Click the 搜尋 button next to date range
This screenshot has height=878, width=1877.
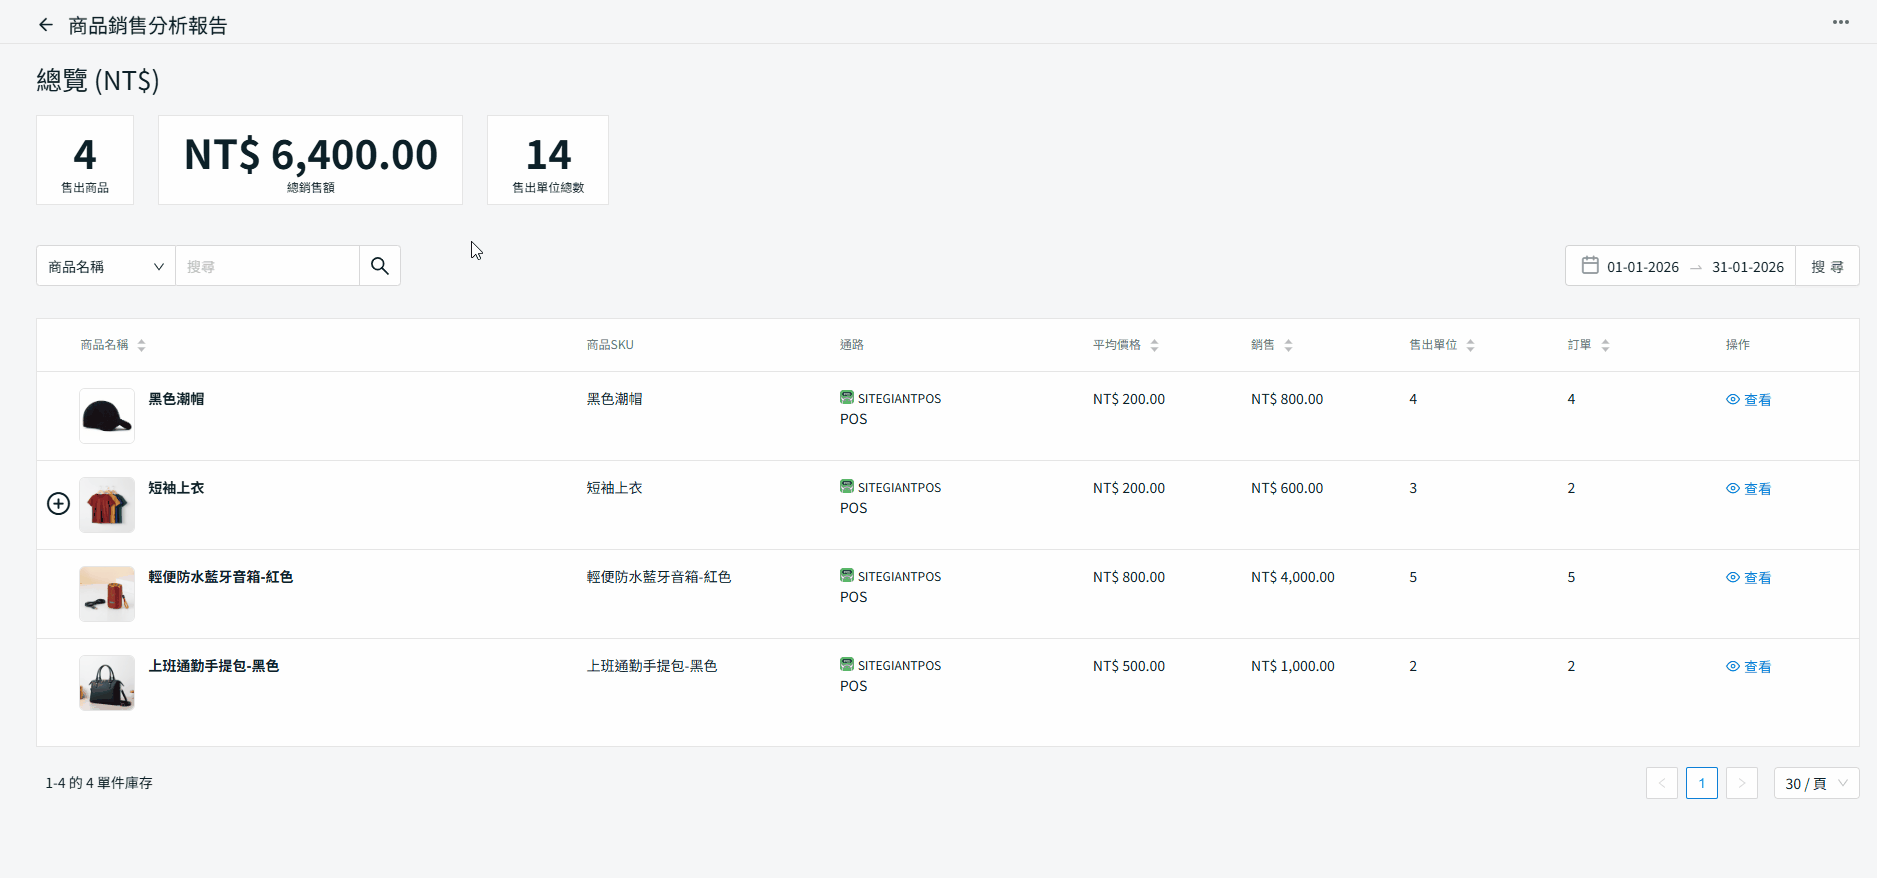[1827, 266]
